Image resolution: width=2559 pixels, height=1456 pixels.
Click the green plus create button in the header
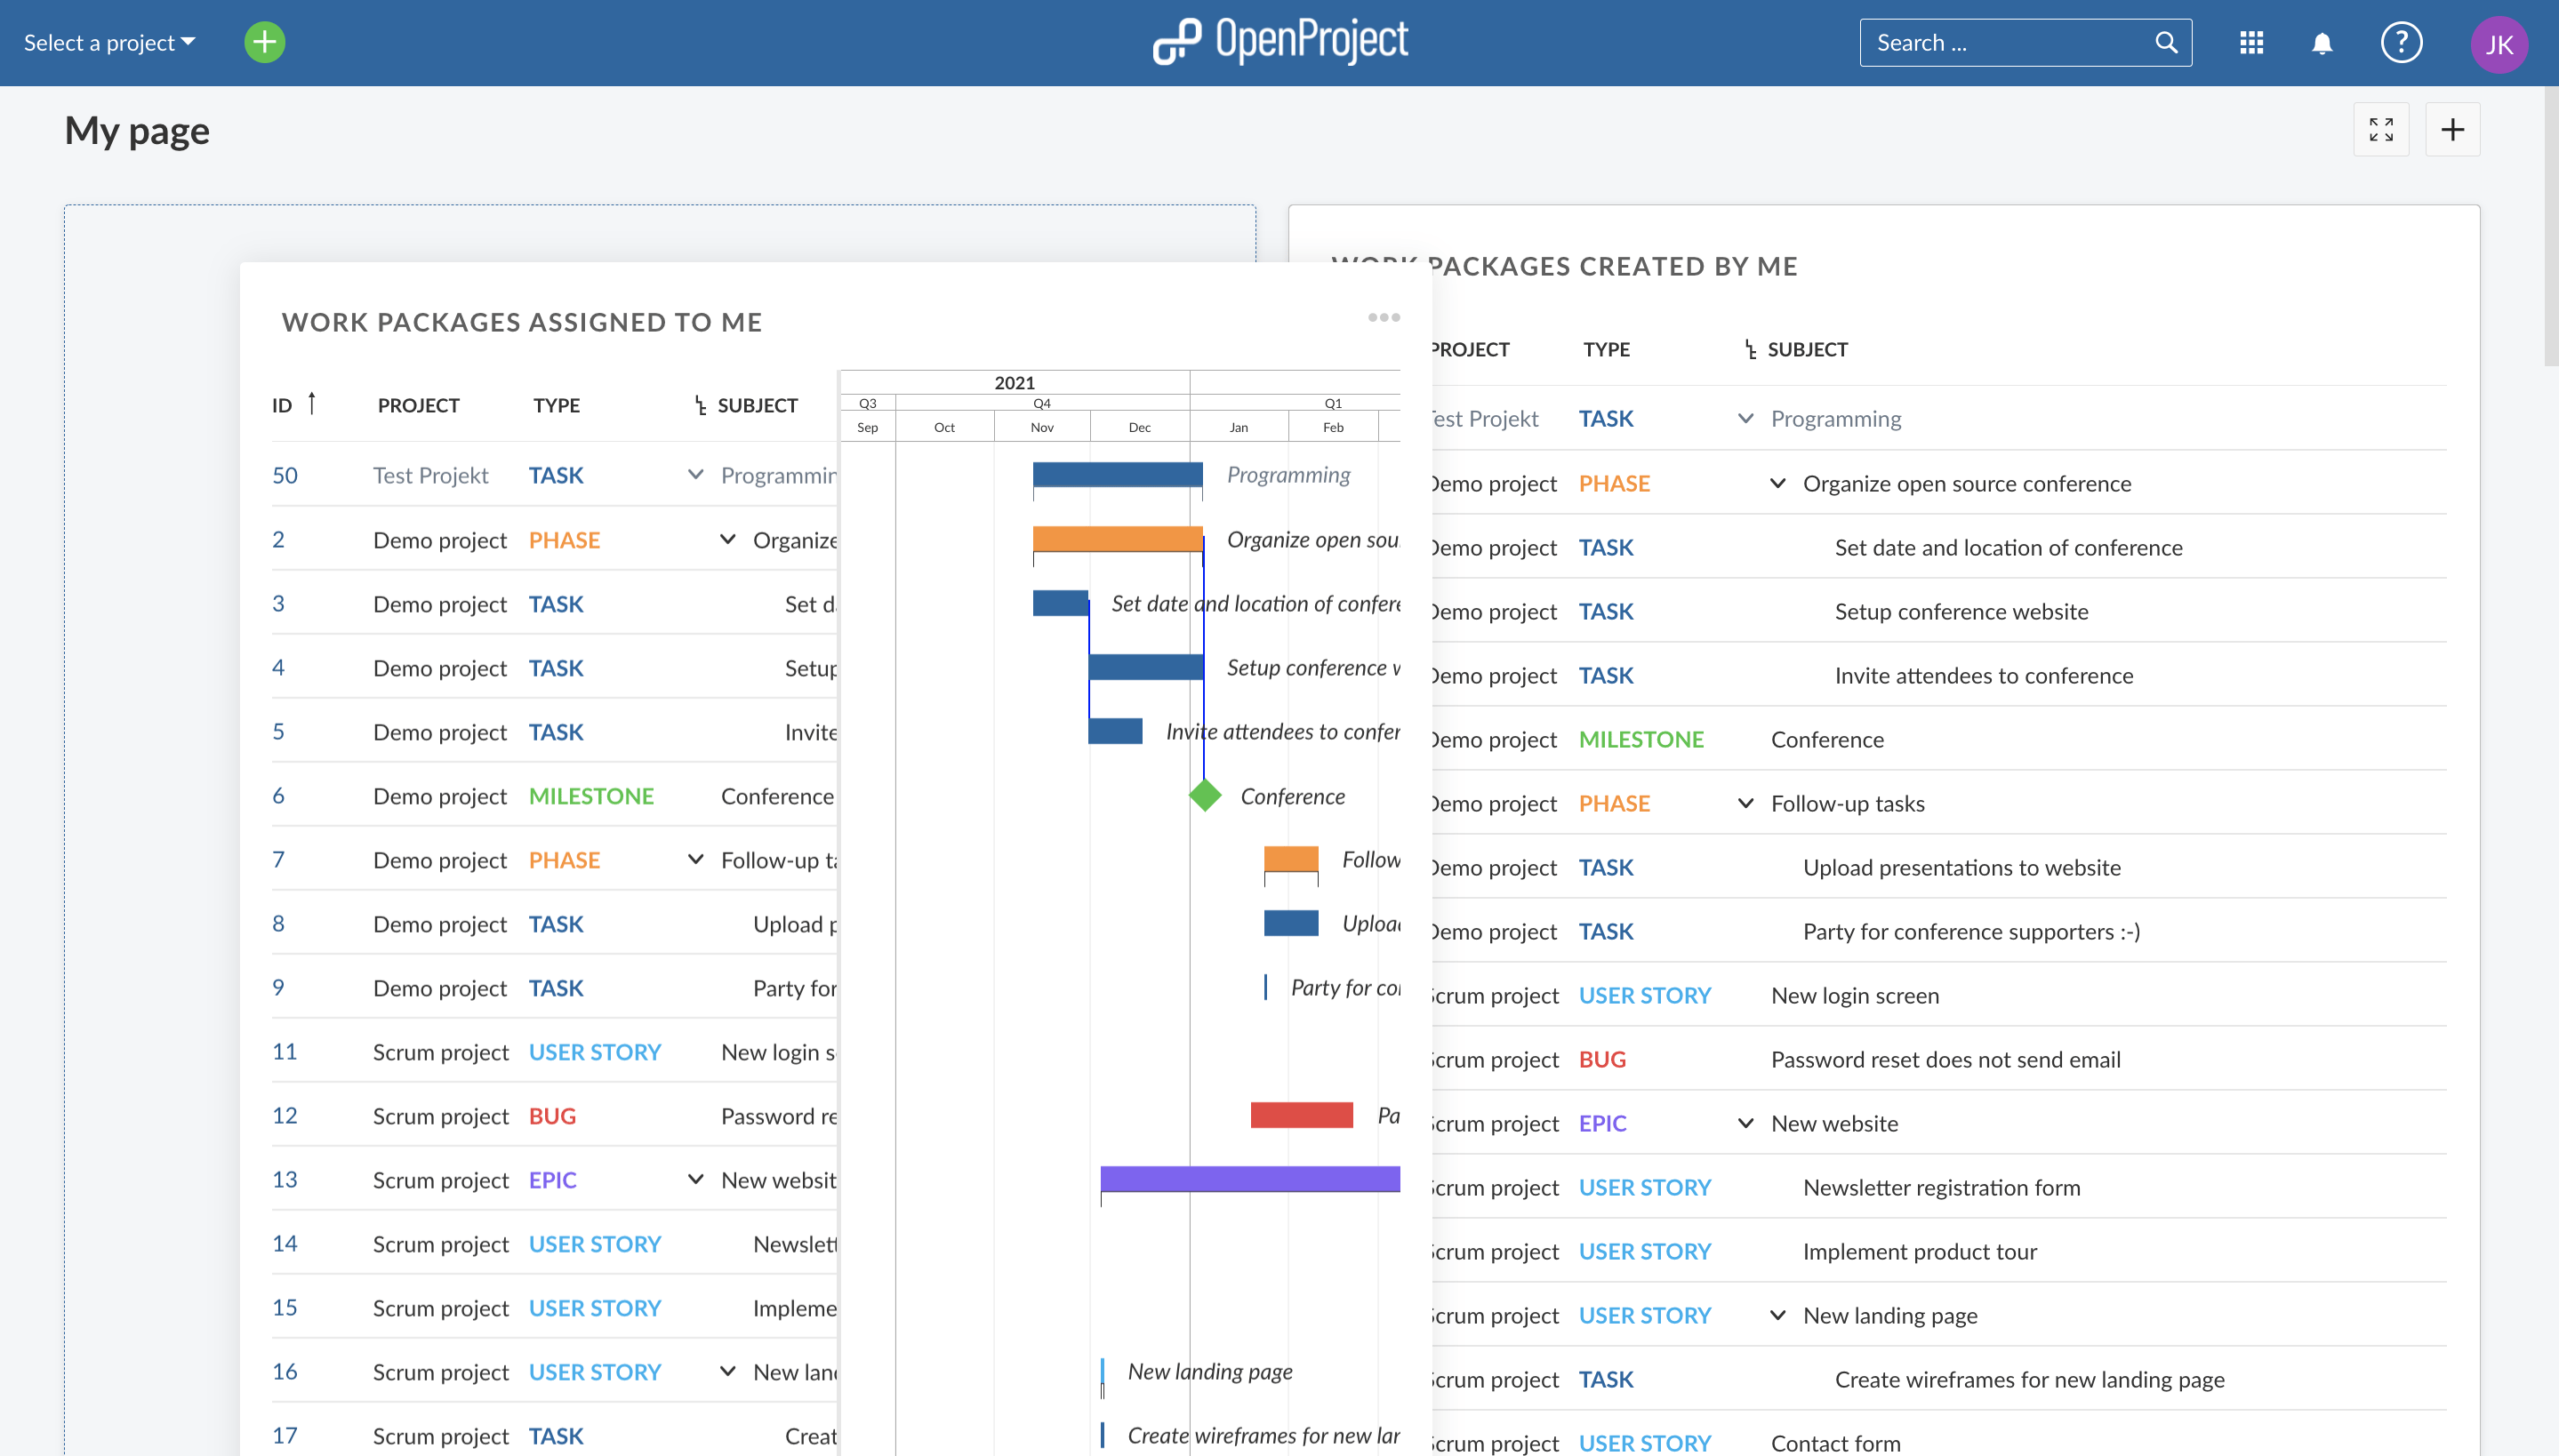click(264, 42)
